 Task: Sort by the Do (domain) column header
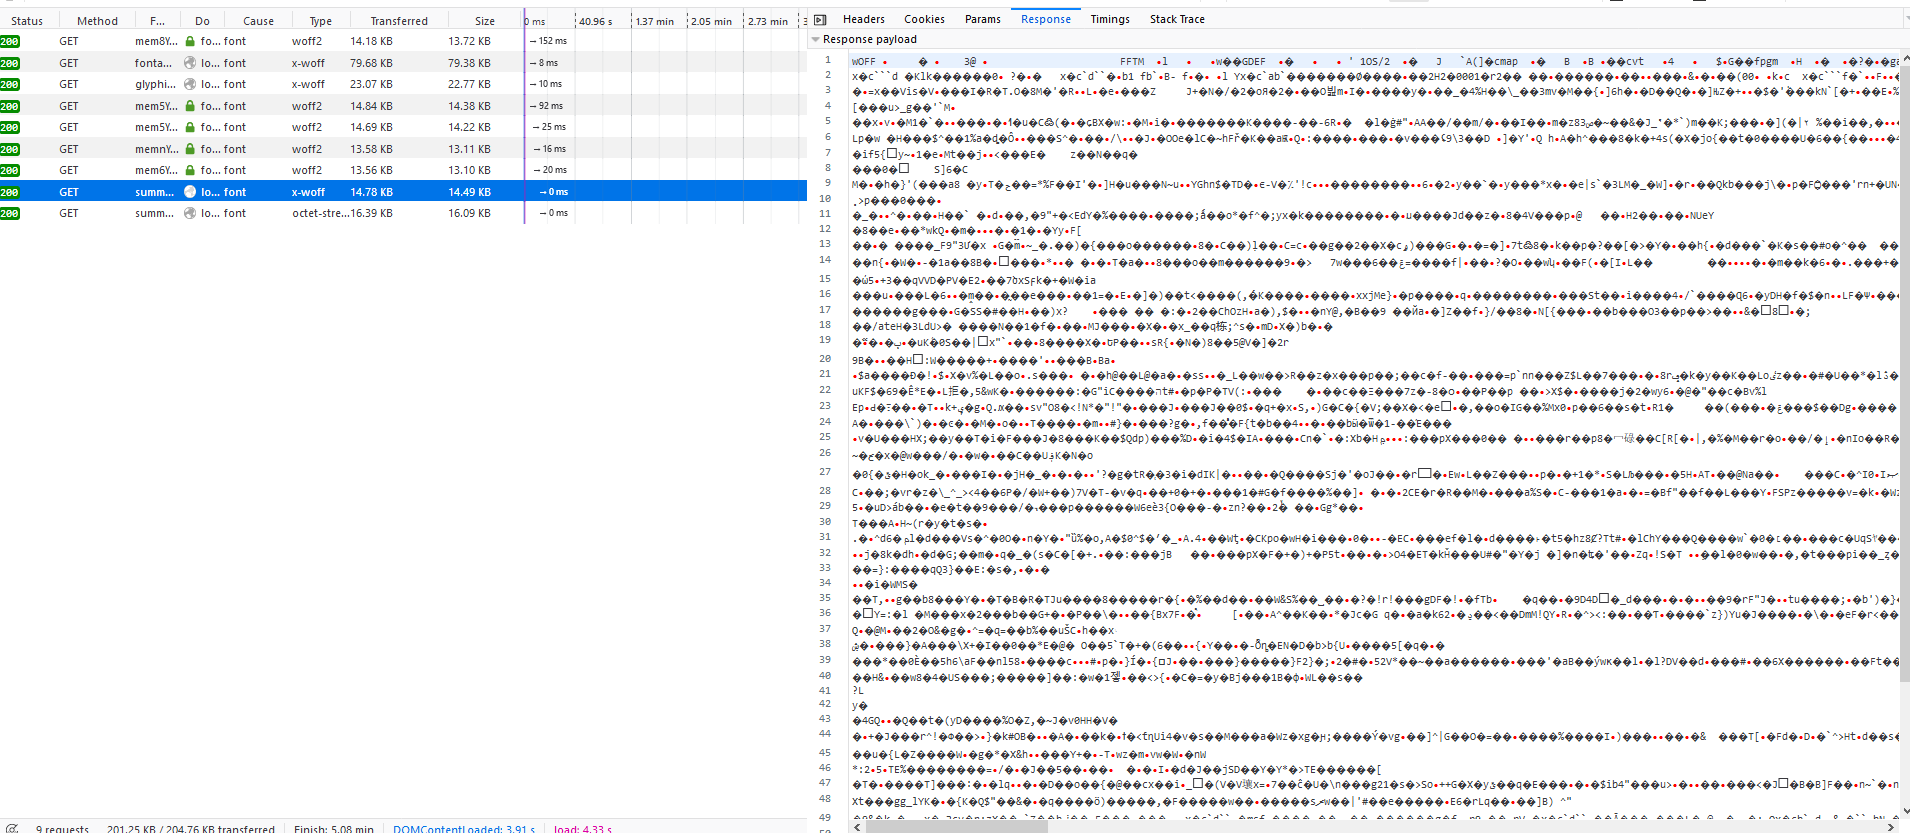point(202,21)
